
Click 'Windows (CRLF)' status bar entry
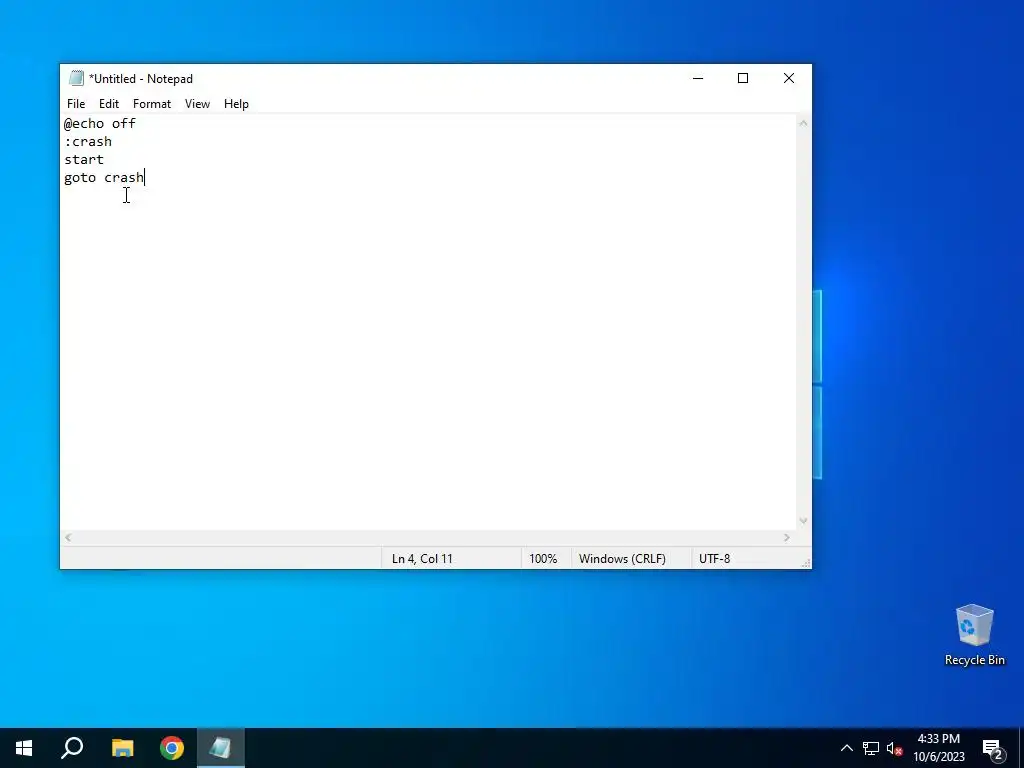pyautogui.click(x=622, y=559)
